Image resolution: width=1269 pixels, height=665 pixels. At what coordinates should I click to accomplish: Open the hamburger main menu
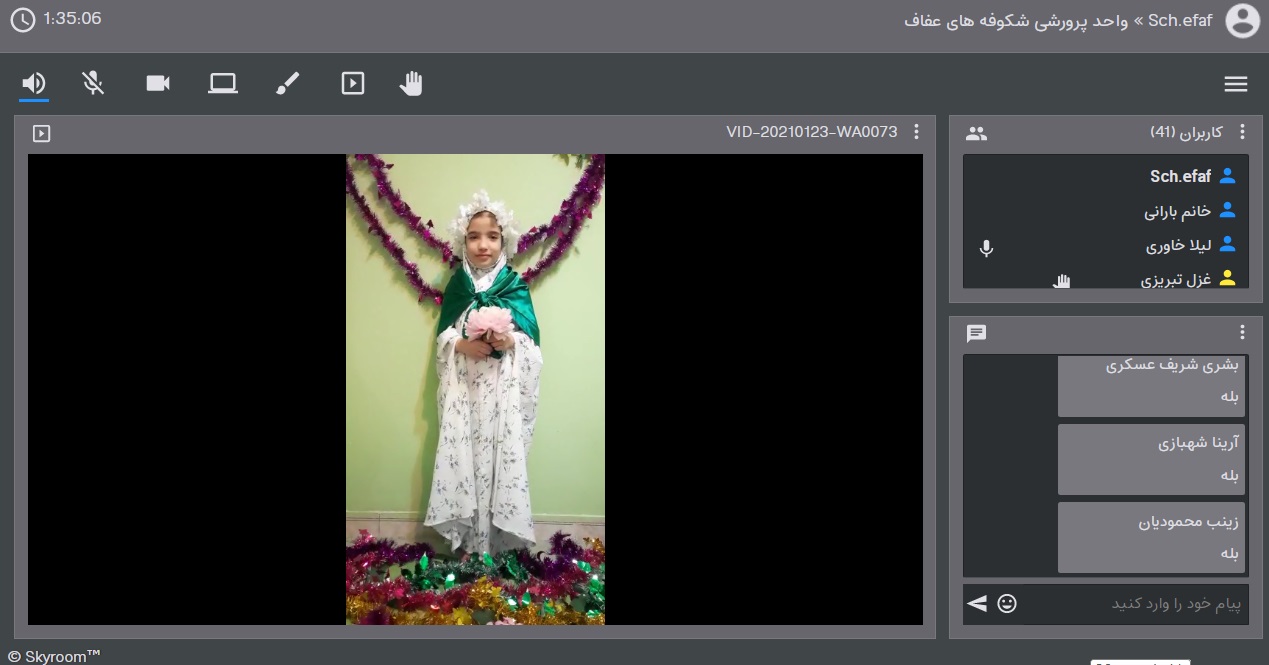point(1236,84)
